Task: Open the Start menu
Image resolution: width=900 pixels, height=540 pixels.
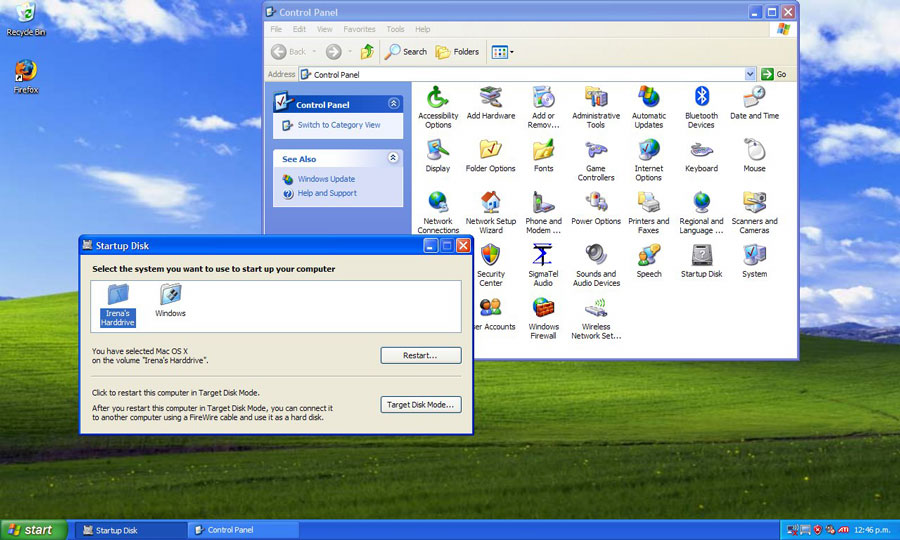Action: (x=34, y=530)
